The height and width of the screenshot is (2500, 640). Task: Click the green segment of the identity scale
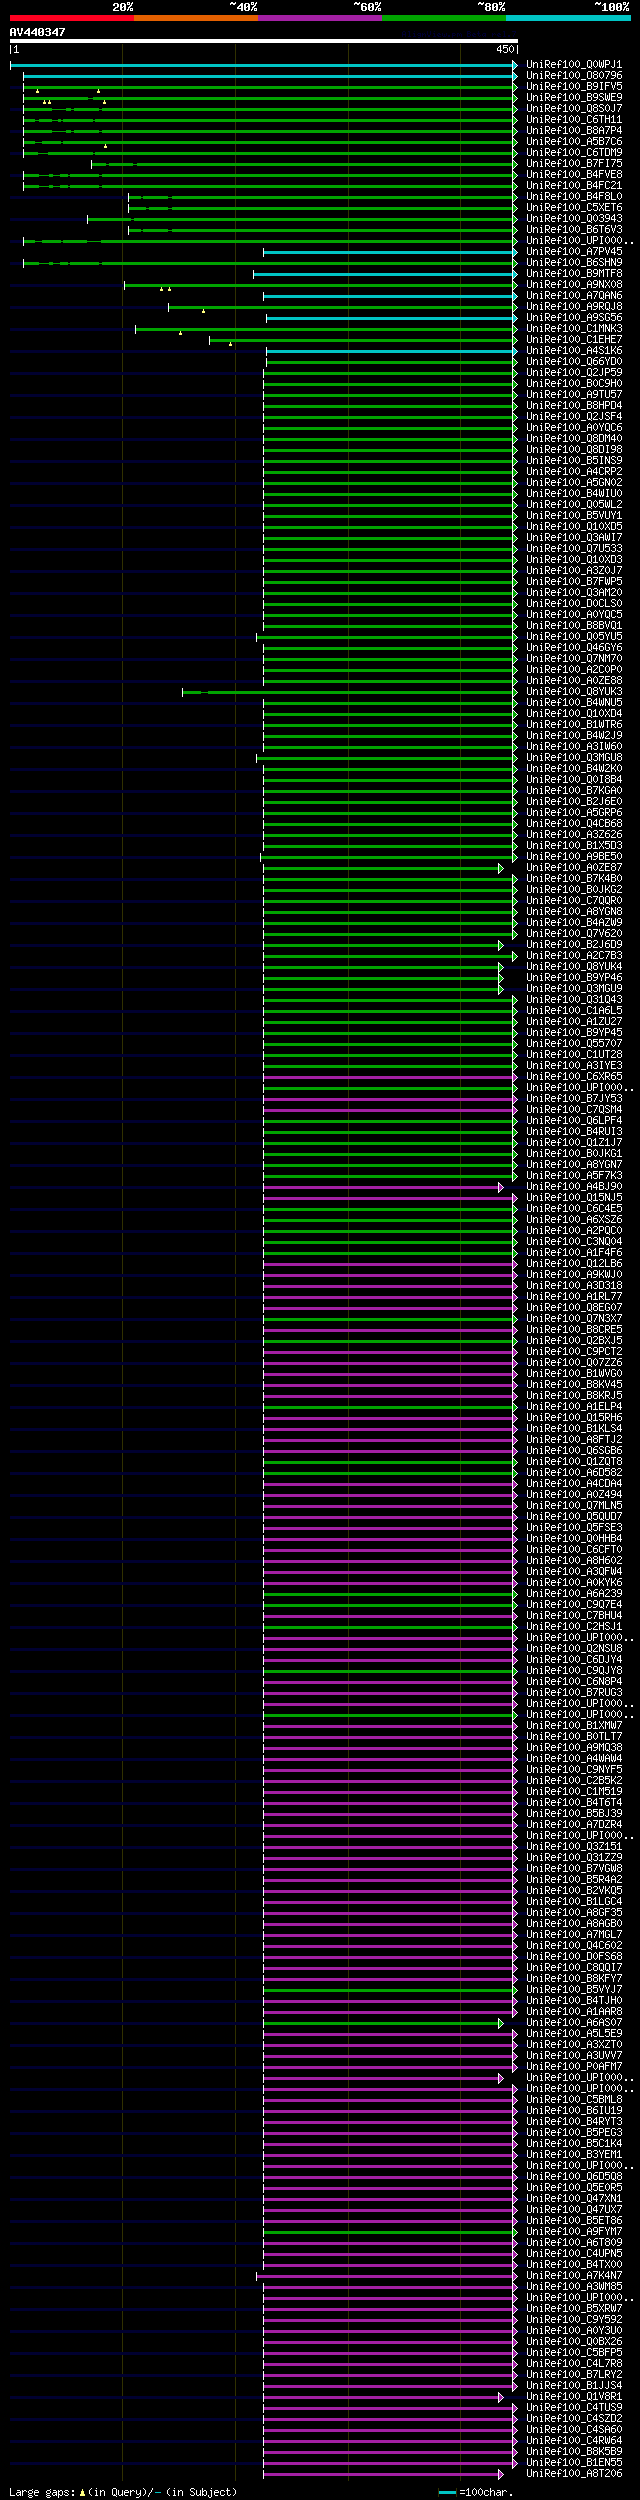tap(443, 18)
